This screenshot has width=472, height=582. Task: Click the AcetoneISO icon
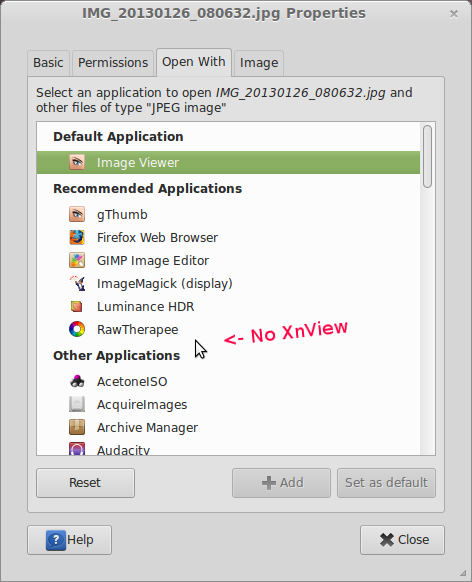(x=77, y=381)
